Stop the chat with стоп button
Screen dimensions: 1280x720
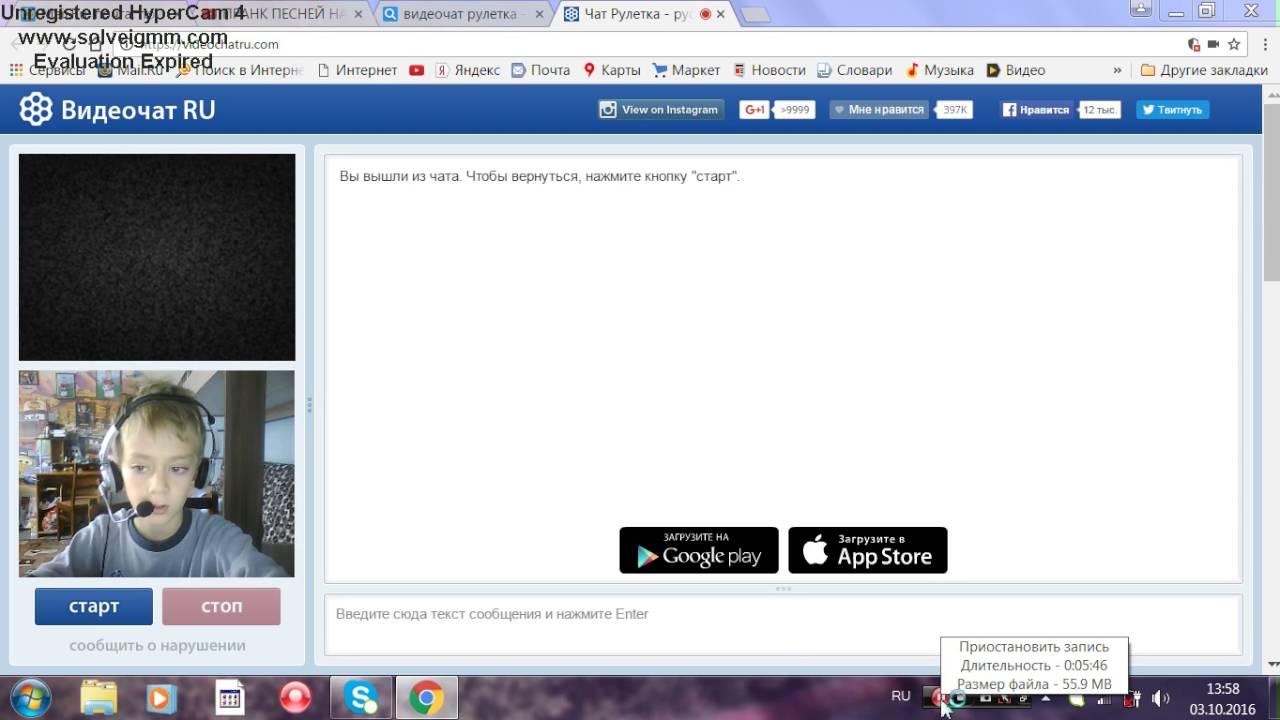(221, 606)
